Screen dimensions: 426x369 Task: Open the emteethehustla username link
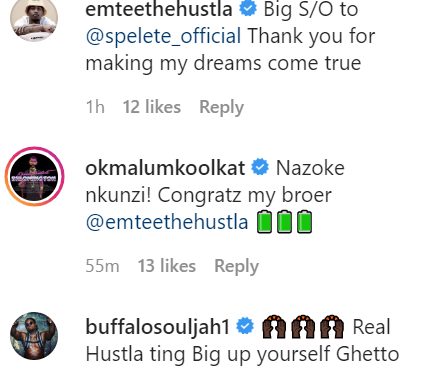[159, 9]
